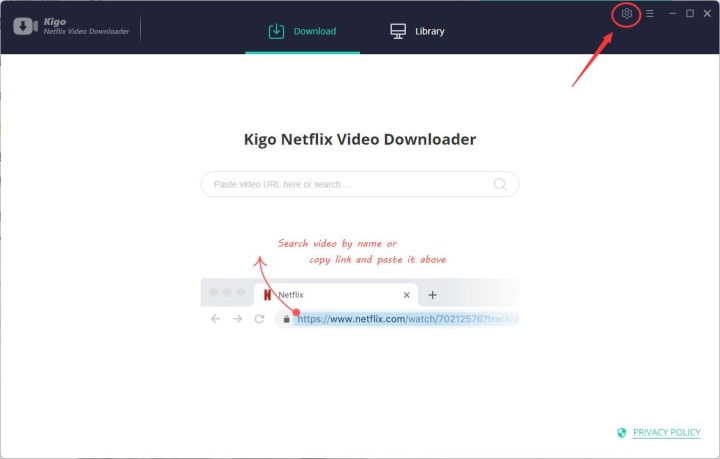Click the privacy shield icon

point(622,432)
